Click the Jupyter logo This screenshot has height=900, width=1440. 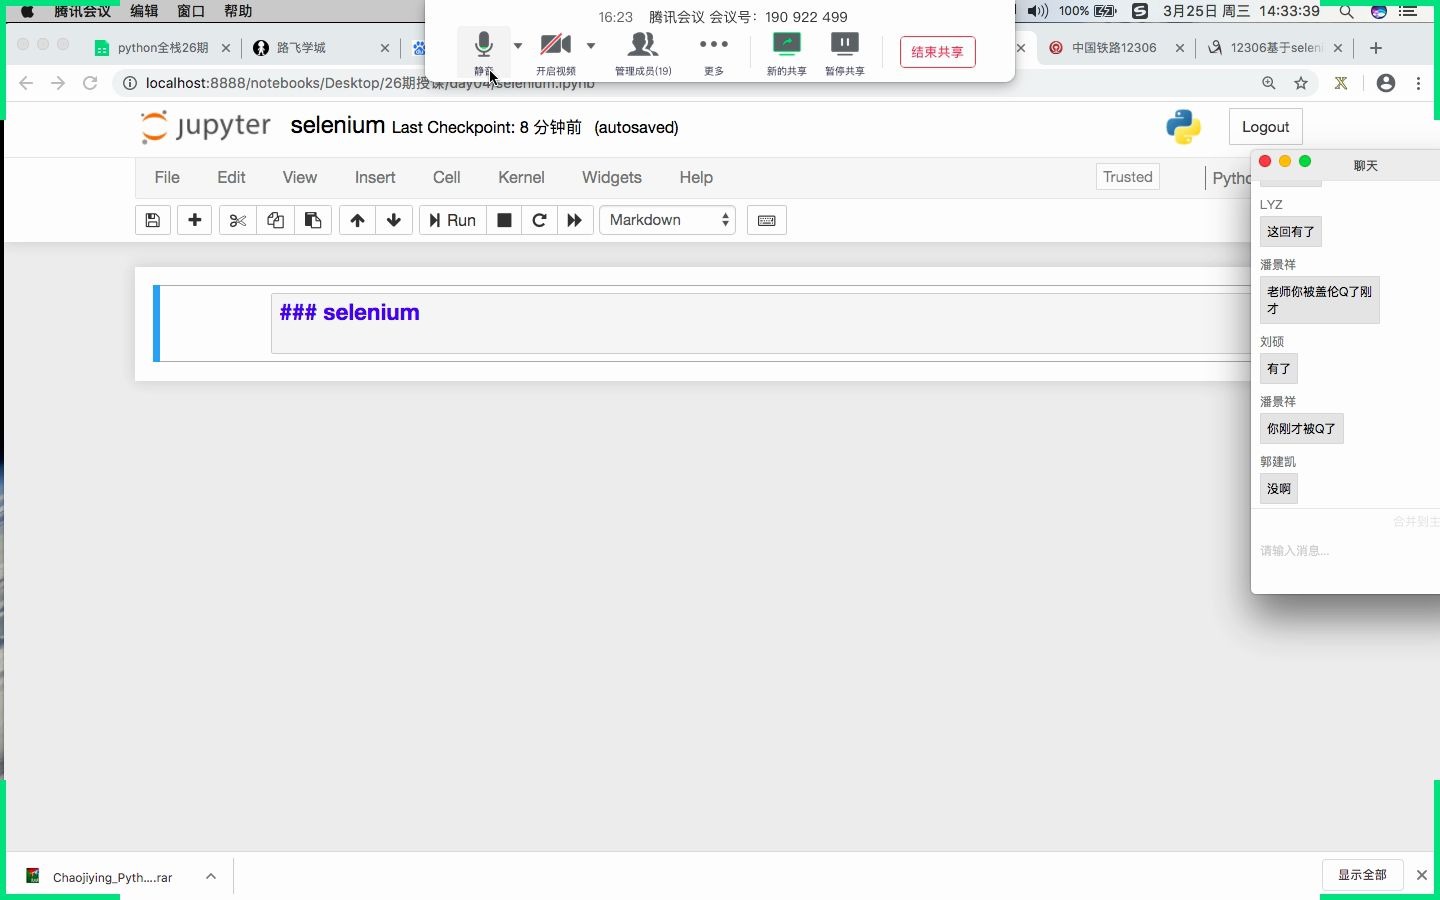pyautogui.click(x=206, y=127)
